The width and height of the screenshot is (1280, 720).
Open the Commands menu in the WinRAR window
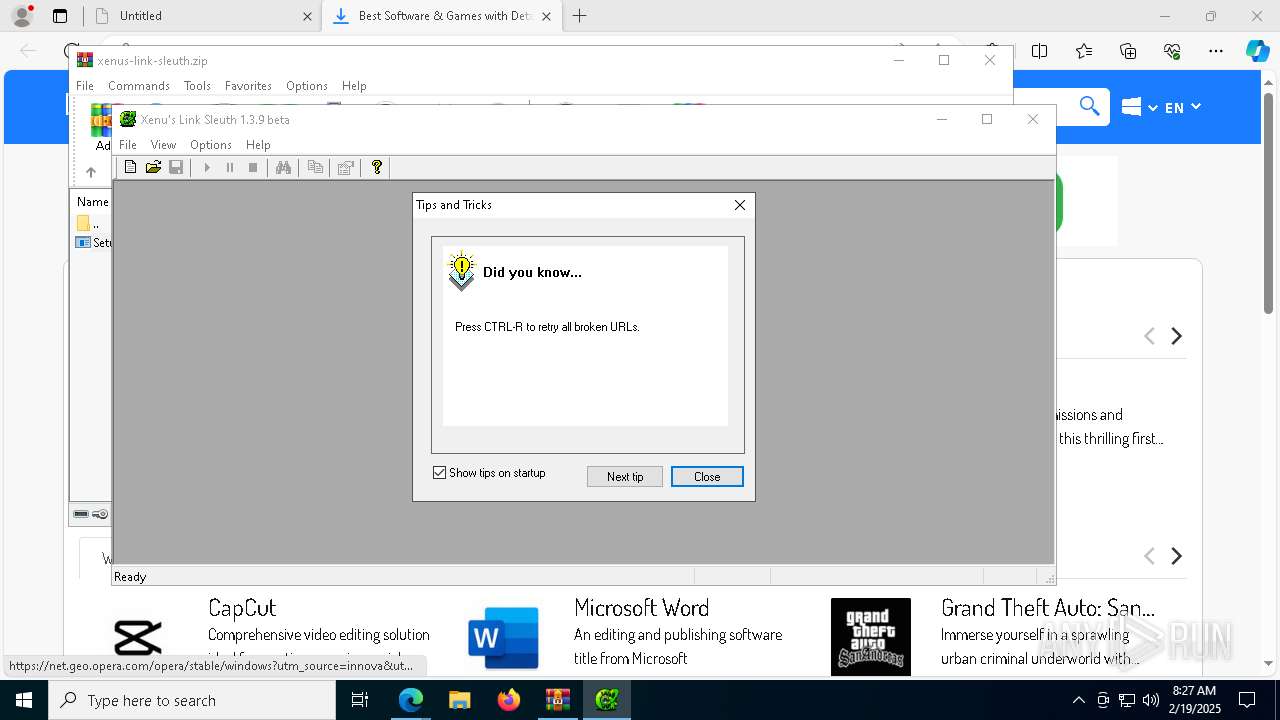pos(139,86)
